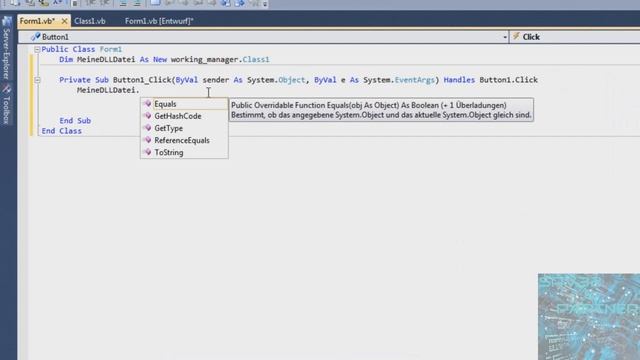Screen dimensions: 640x360
Task: Close the Form1.vb* tab
Action: click(x=64, y=21)
